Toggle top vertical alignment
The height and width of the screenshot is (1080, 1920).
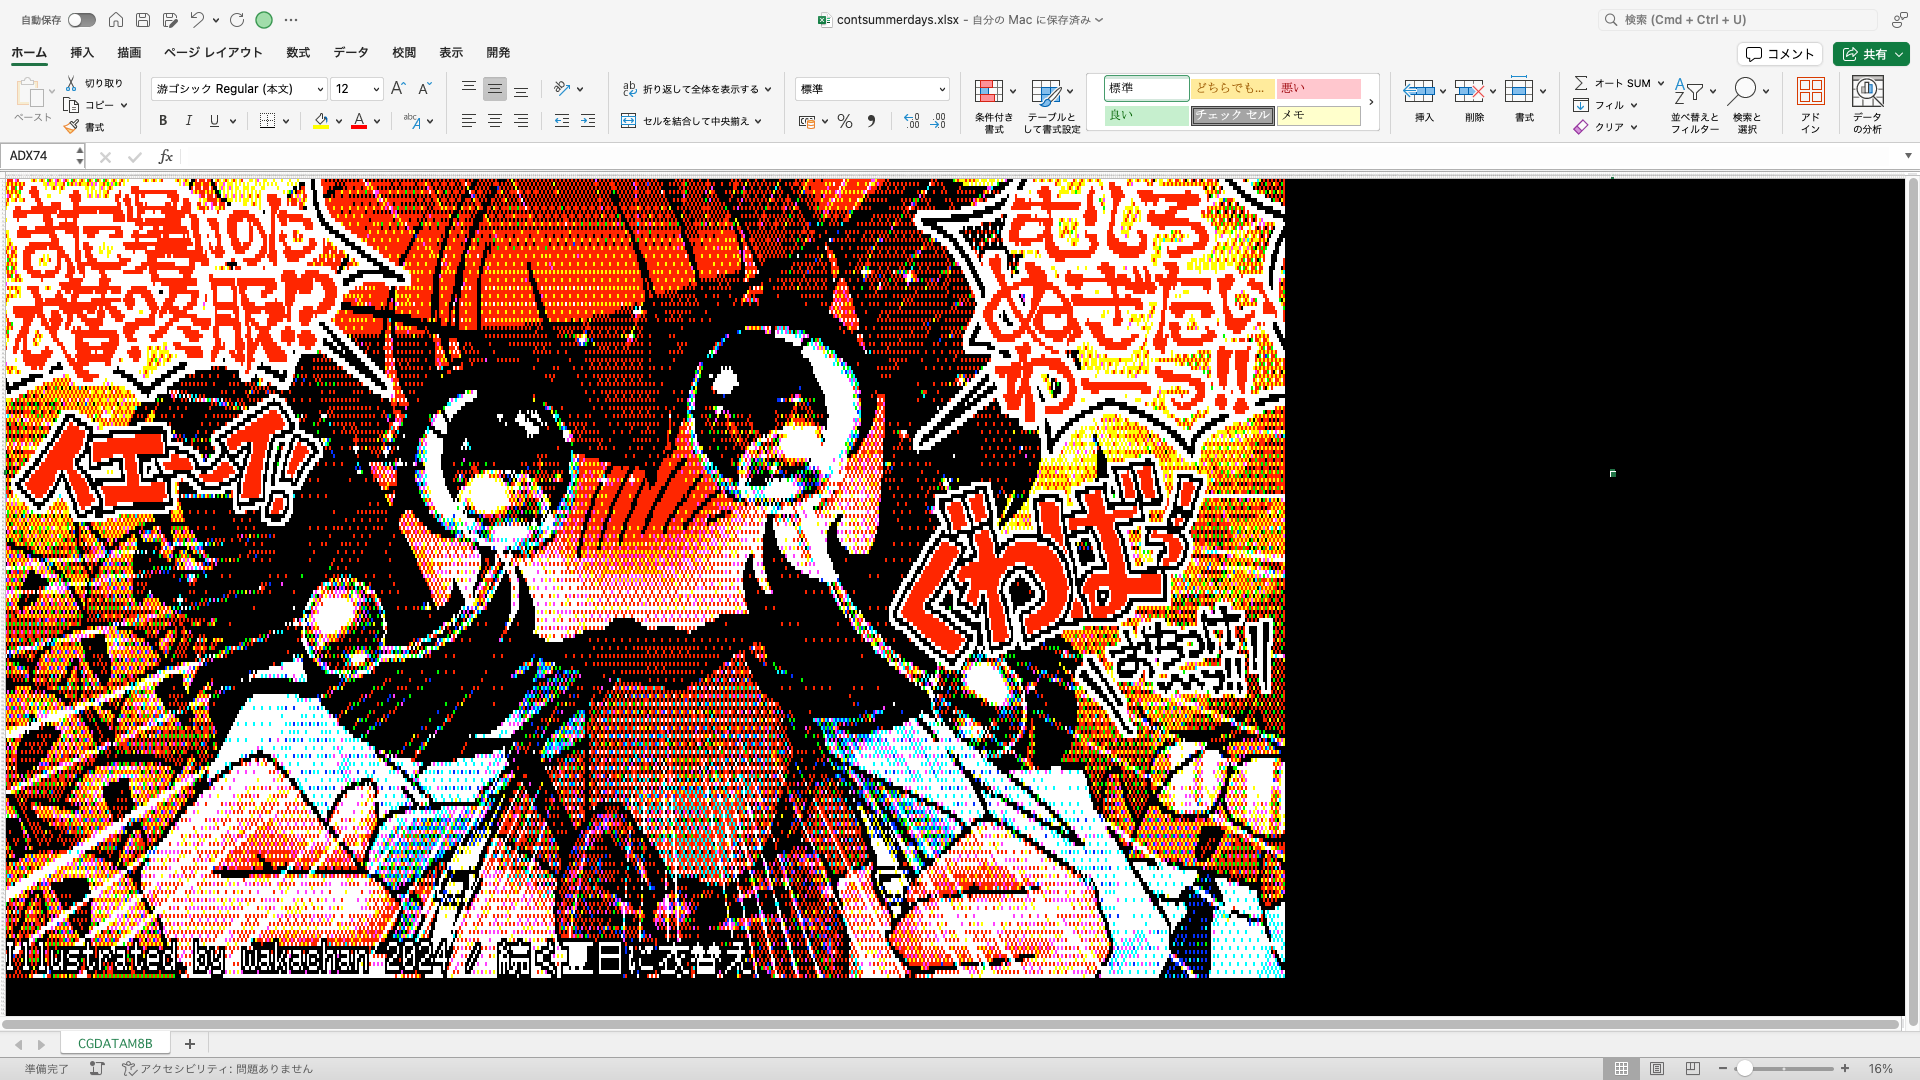point(468,89)
